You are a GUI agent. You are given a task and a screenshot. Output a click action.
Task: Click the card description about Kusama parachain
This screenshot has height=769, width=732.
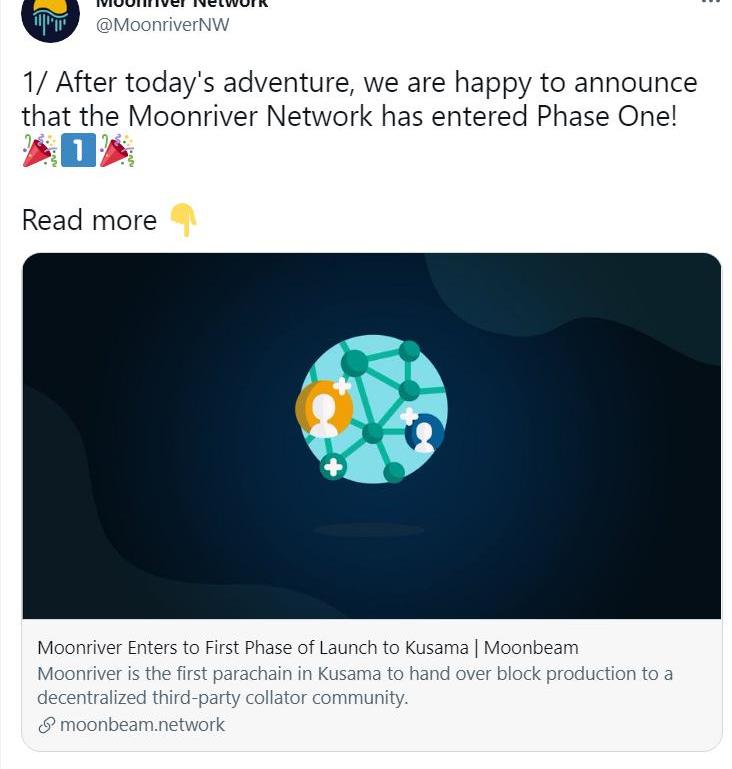click(355, 685)
